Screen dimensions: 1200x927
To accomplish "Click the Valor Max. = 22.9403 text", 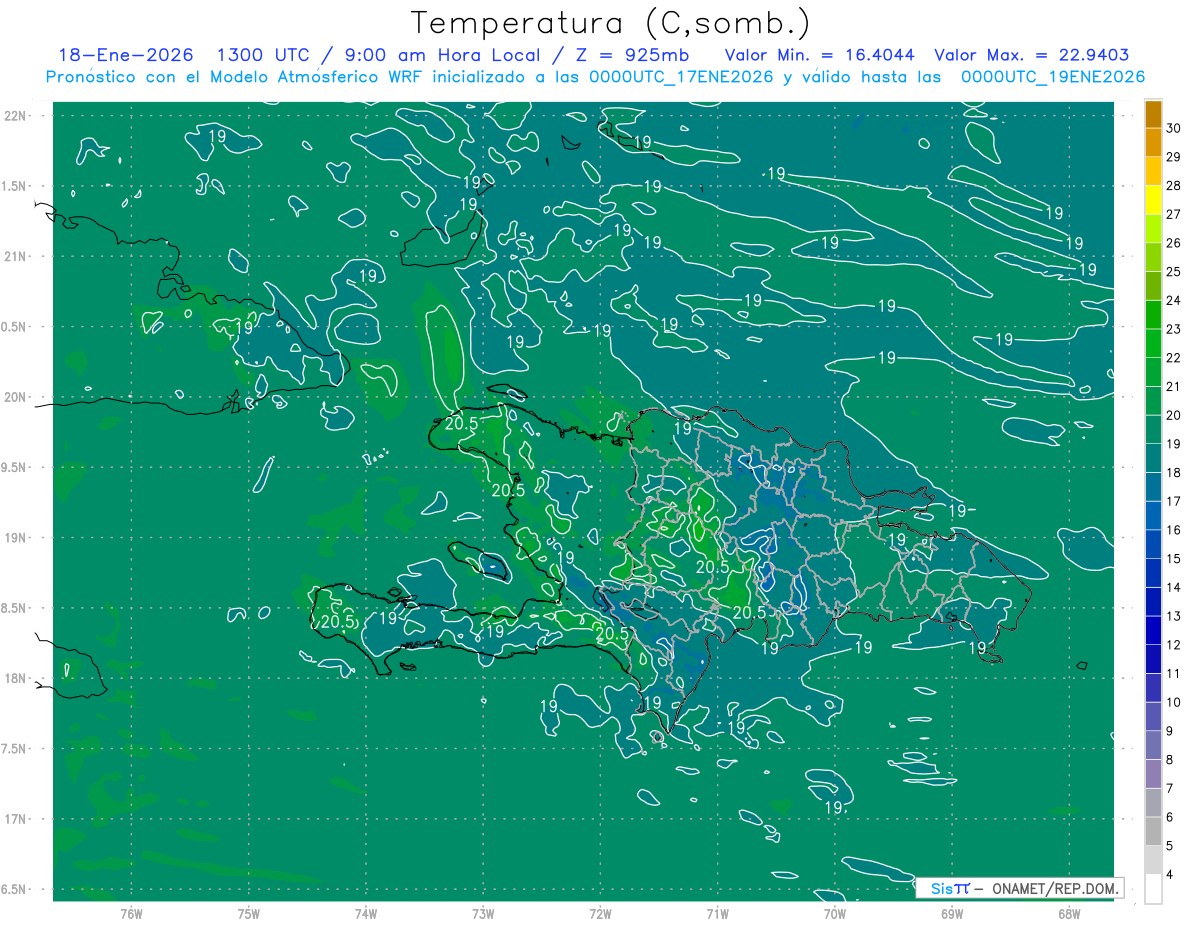I will tap(1030, 55).
